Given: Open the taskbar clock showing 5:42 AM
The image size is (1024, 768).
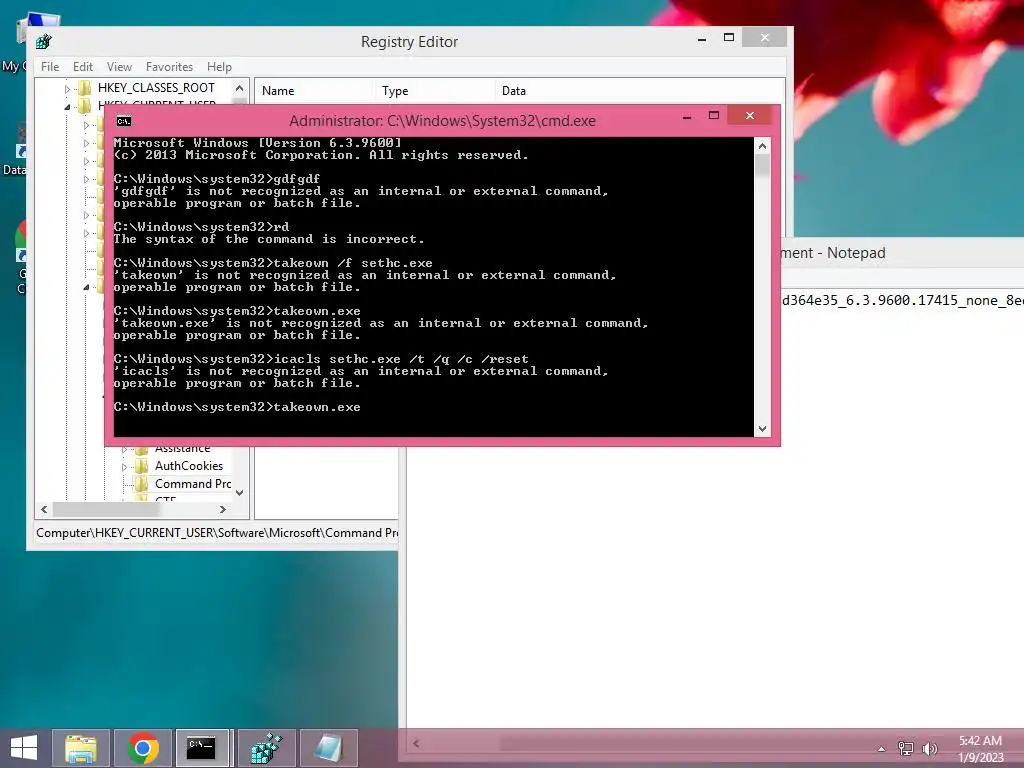Looking at the screenshot, I should pyautogui.click(x=980, y=749).
